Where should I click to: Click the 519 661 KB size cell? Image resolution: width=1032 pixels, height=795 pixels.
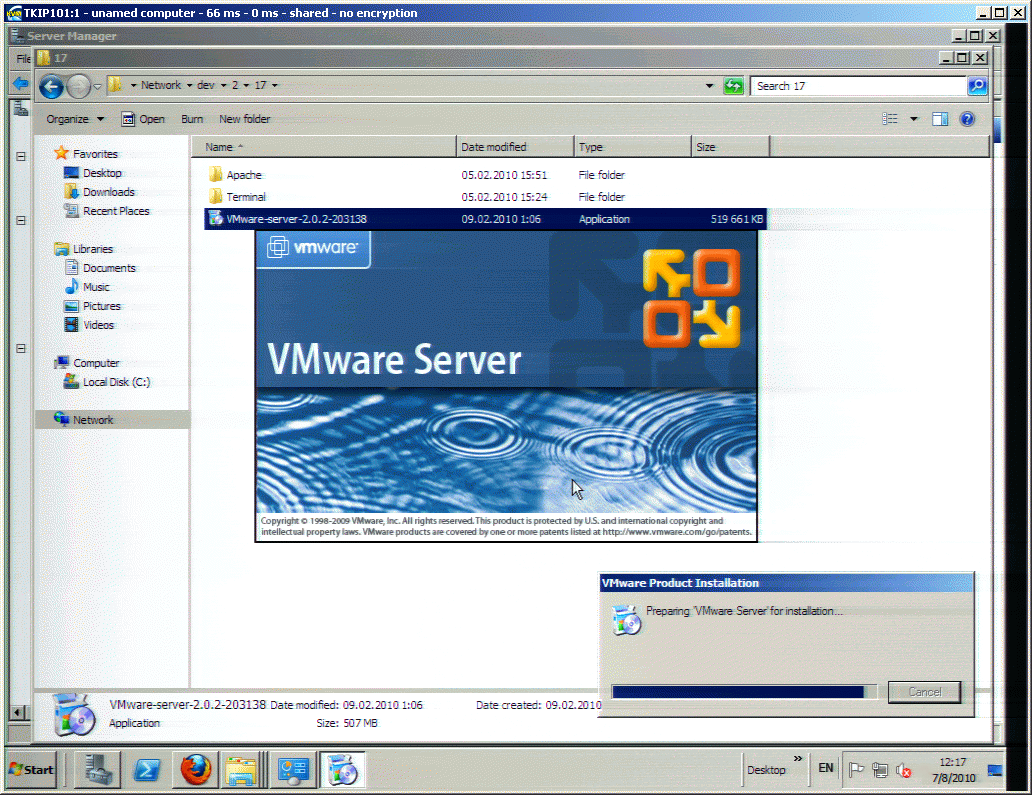(x=736, y=219)
